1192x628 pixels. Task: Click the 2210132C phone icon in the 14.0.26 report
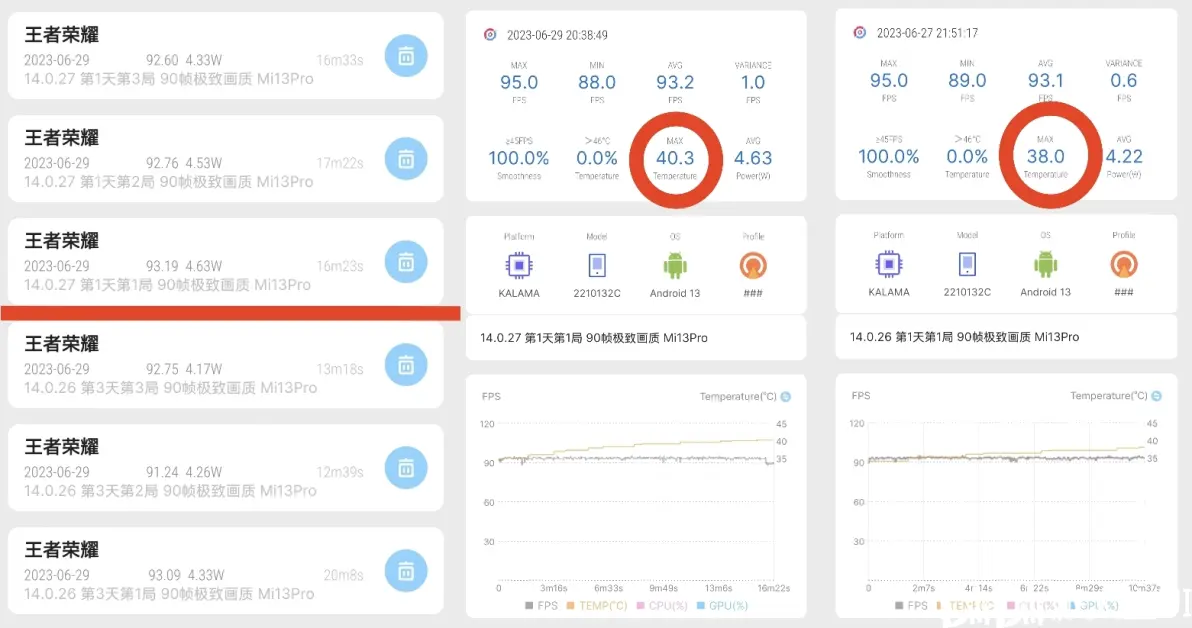pyautogui.click(x=967, y=264)
